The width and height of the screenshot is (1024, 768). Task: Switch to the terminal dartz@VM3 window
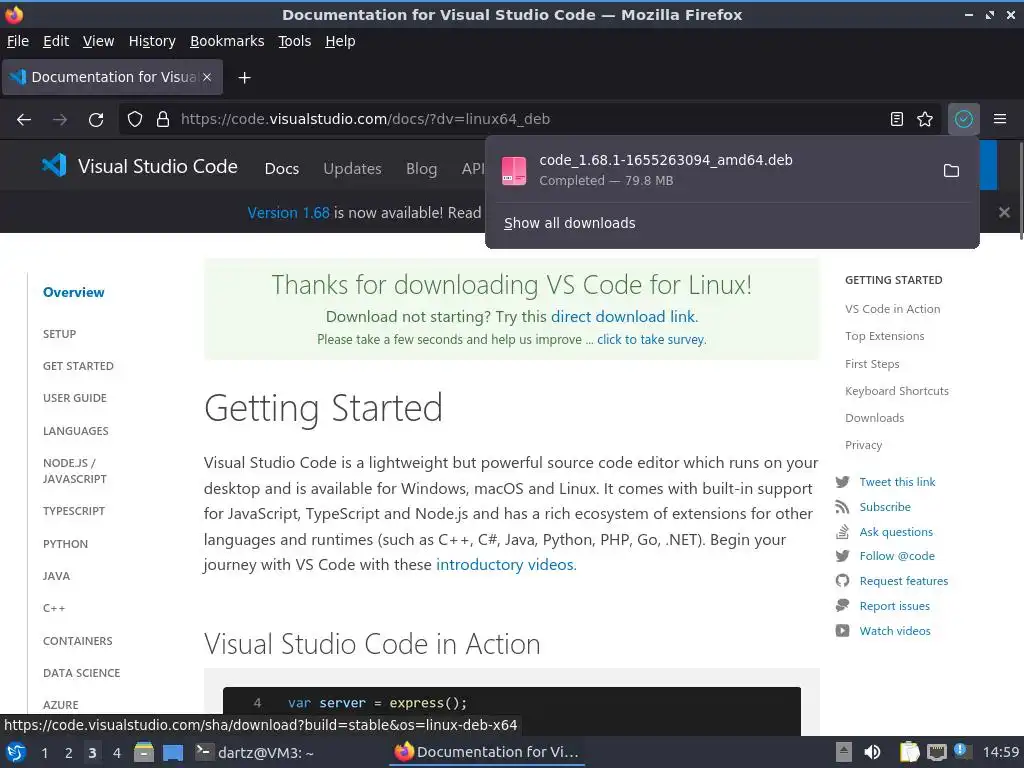click(255, 752)
